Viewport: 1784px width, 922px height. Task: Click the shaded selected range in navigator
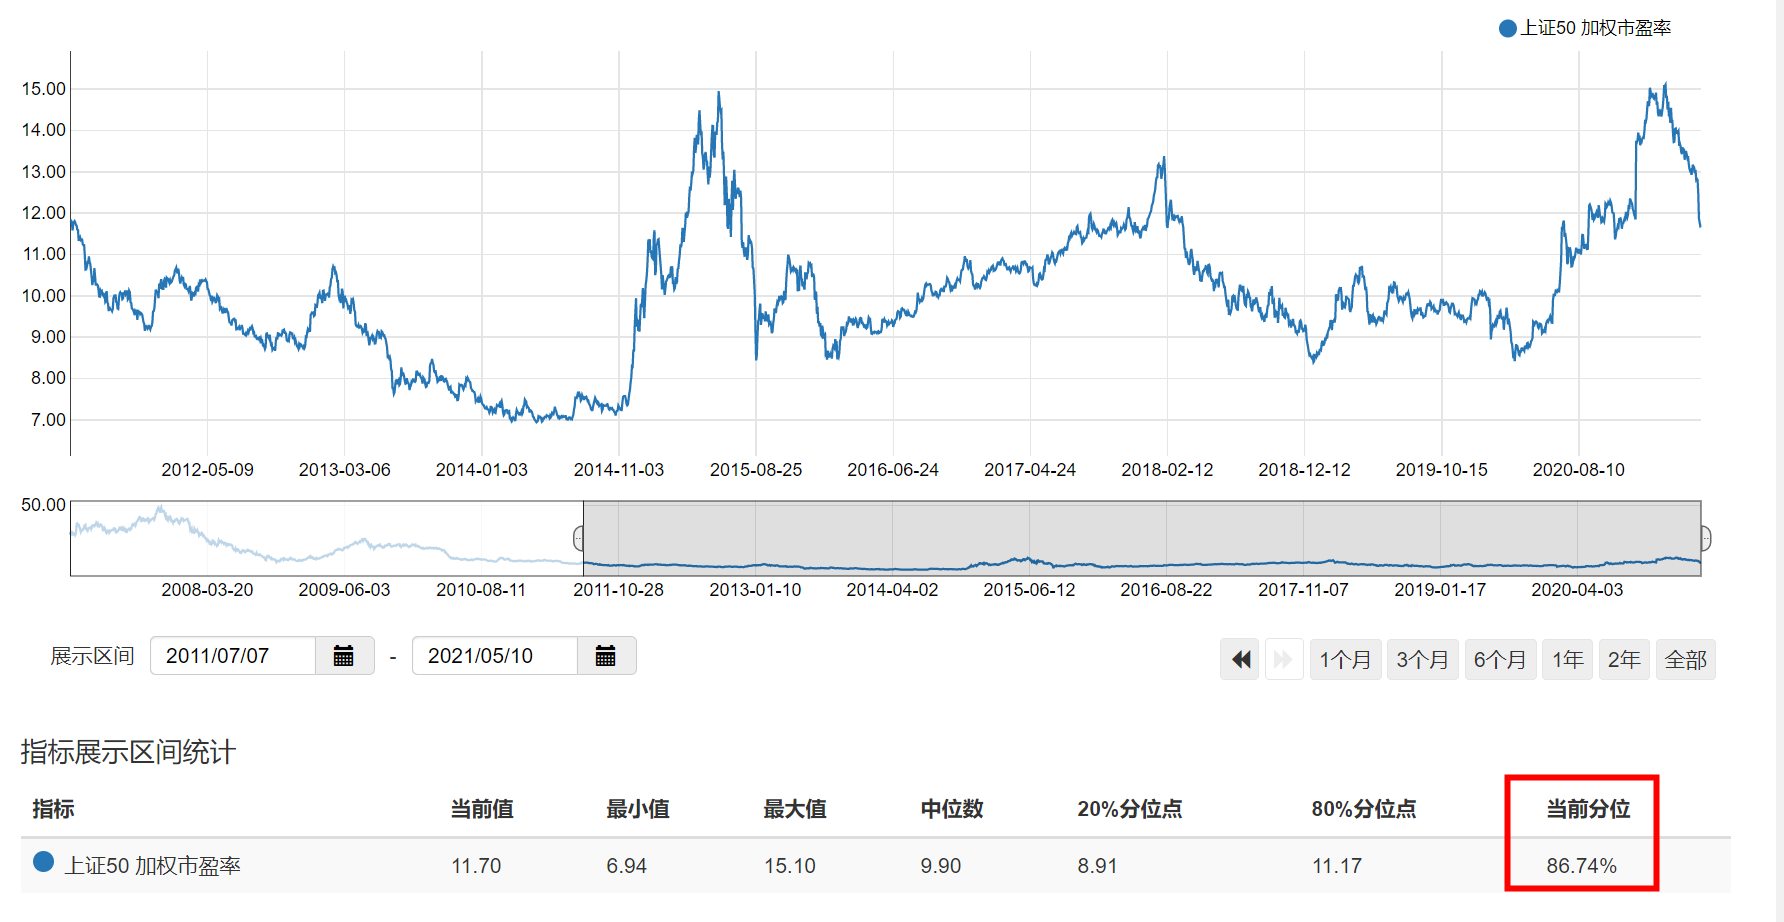click(x=1142, y=539)
